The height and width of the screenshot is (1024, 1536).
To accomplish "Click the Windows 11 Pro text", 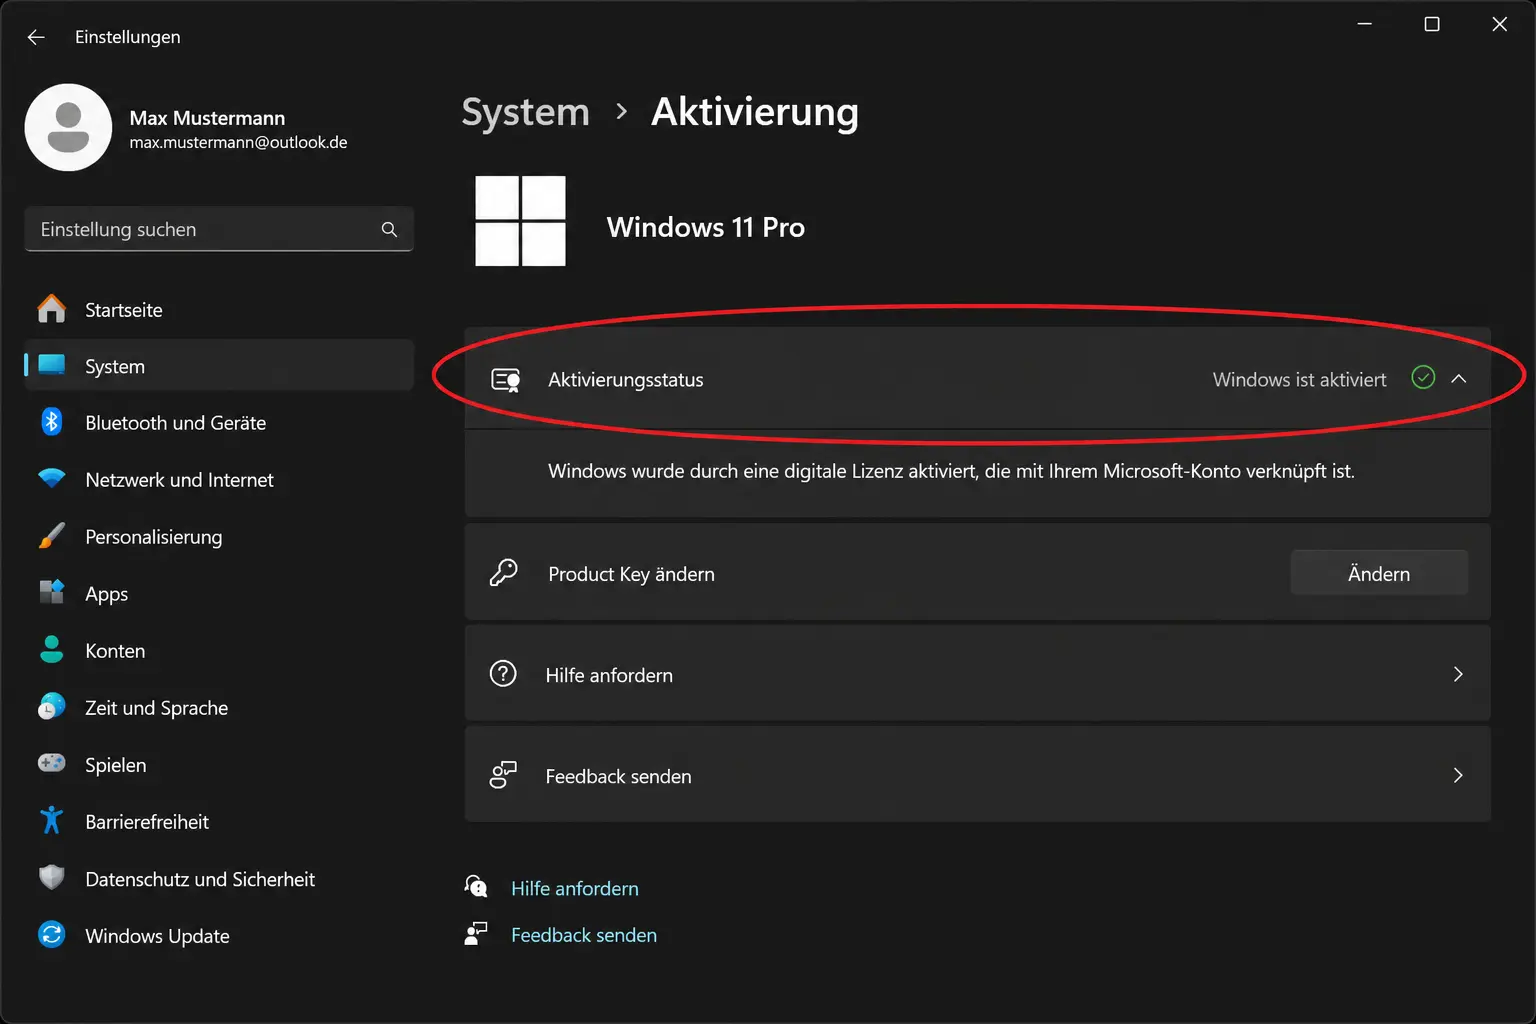I will pyautogui.click(x=705, y=227).
